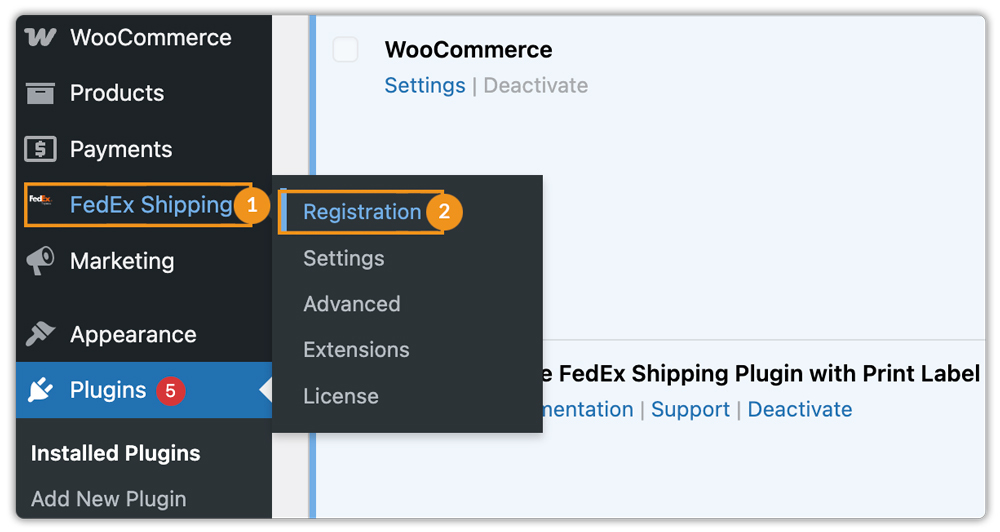Click the FedEx logo icon in sidebar
This screenshot has width=1000, height=532.
coord(40,204)
